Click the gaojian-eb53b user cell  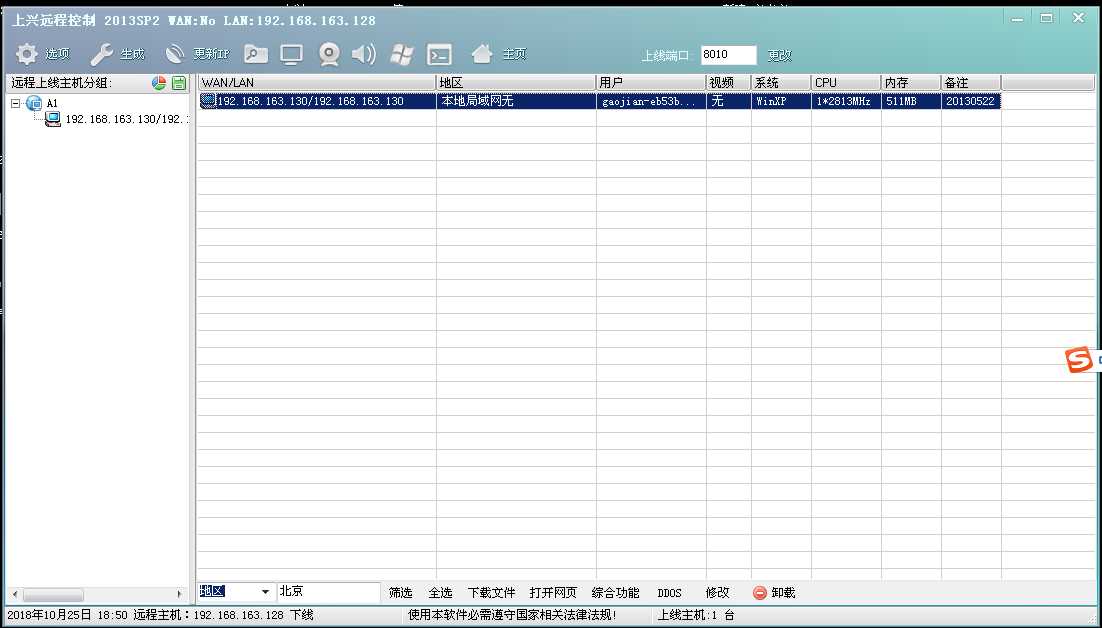point(649,101)
